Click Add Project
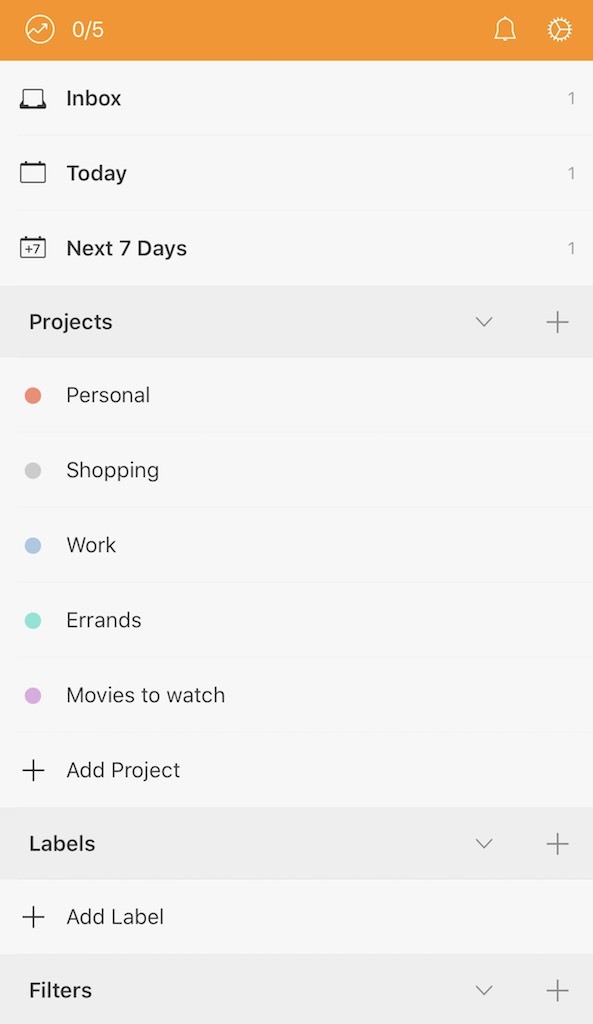 tap(123, 770)
